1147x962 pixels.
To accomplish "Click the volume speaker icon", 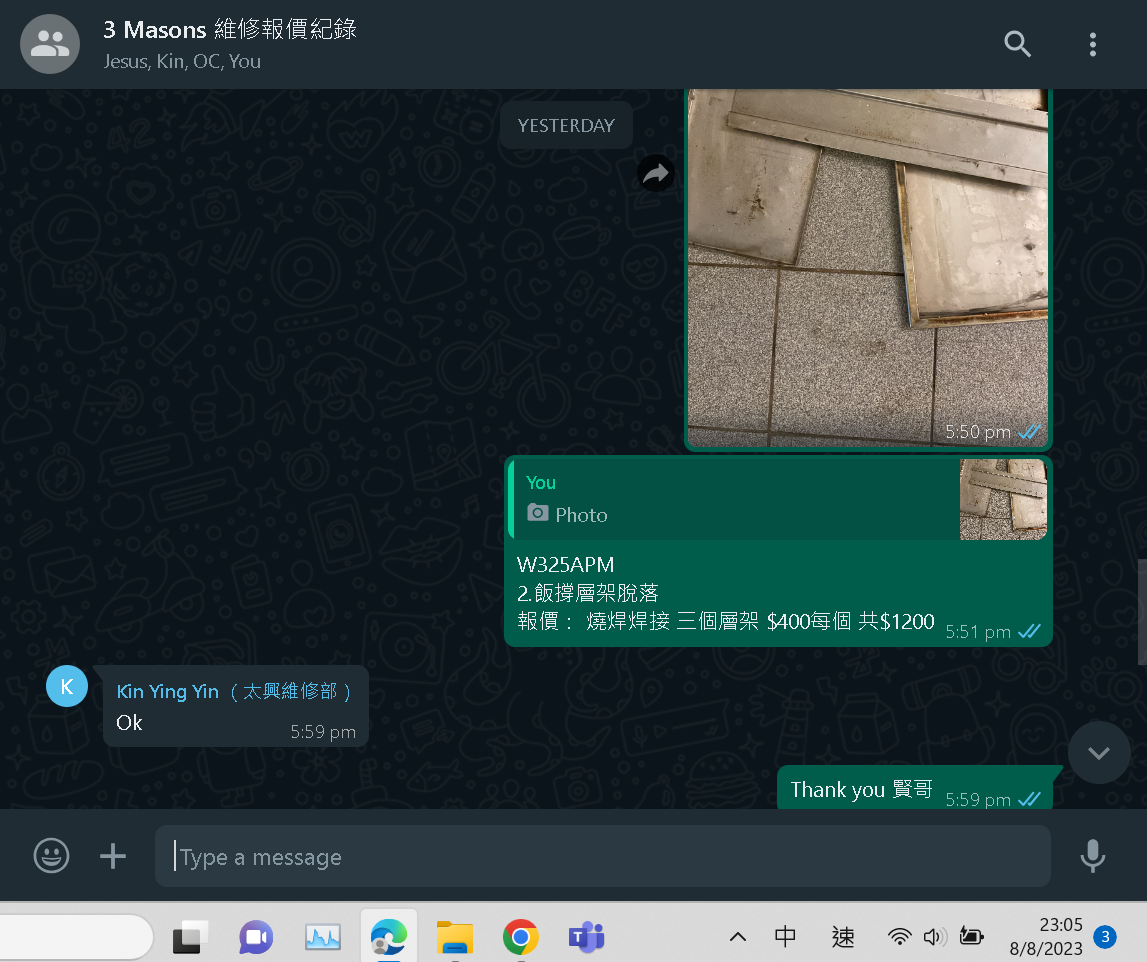I will [935, 936].
